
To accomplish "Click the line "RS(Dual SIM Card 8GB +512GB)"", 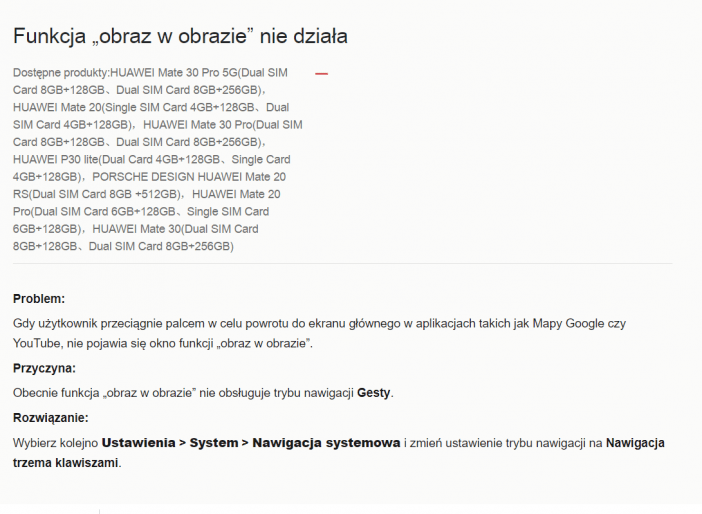I will coord(98,194).
